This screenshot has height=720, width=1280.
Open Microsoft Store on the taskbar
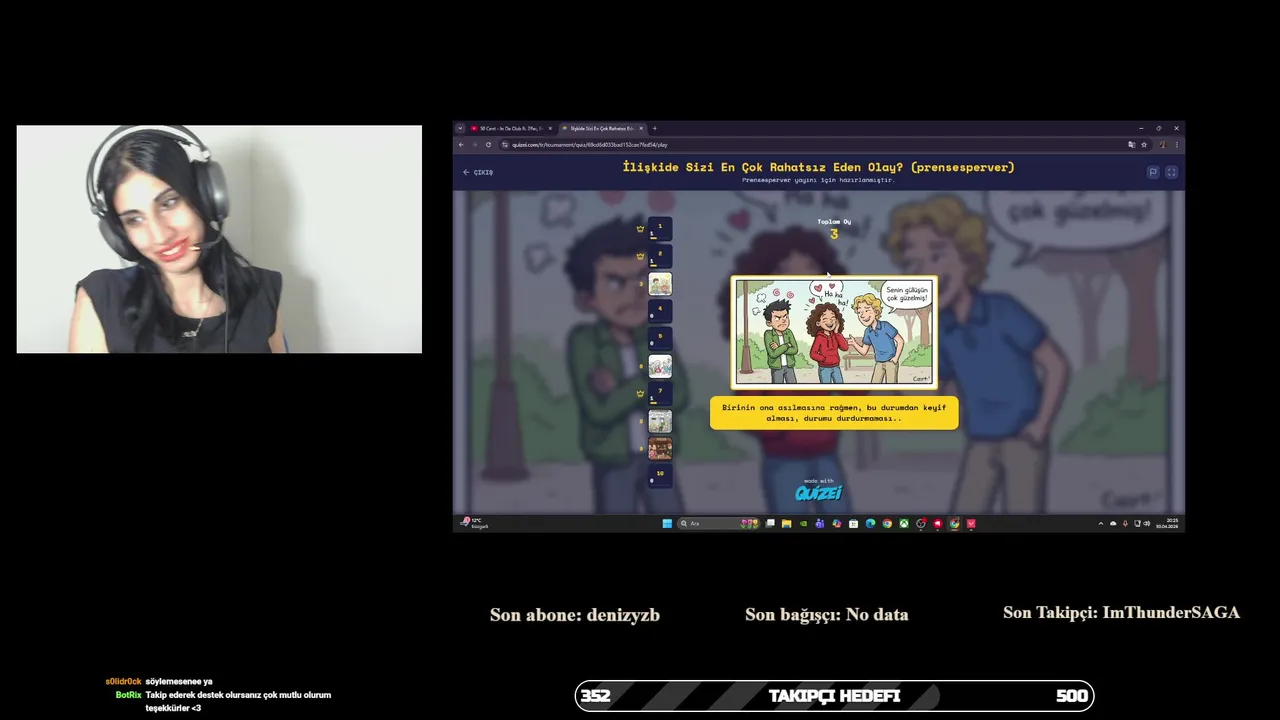point(854,523)
